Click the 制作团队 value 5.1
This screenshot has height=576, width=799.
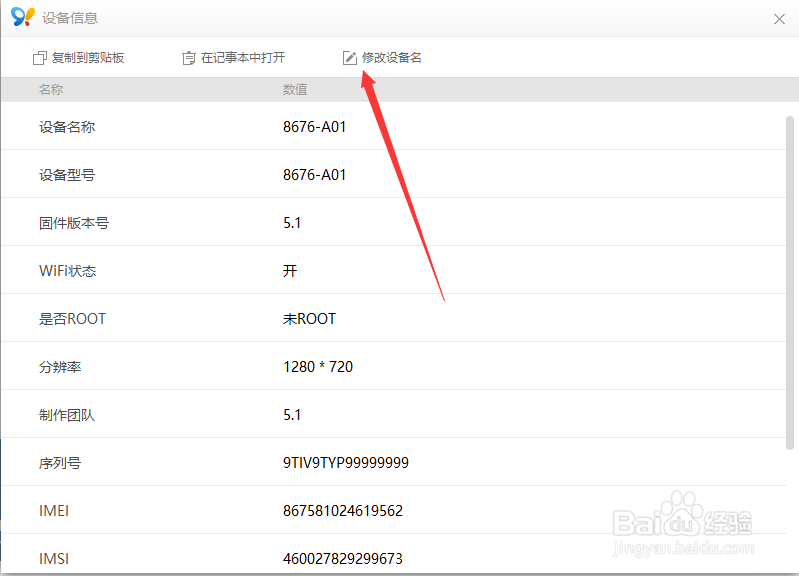click(x=292, y=415)
